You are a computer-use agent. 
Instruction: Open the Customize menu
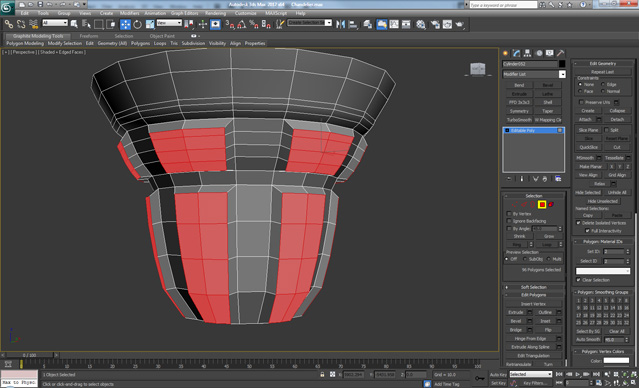(x=246, y=13)
